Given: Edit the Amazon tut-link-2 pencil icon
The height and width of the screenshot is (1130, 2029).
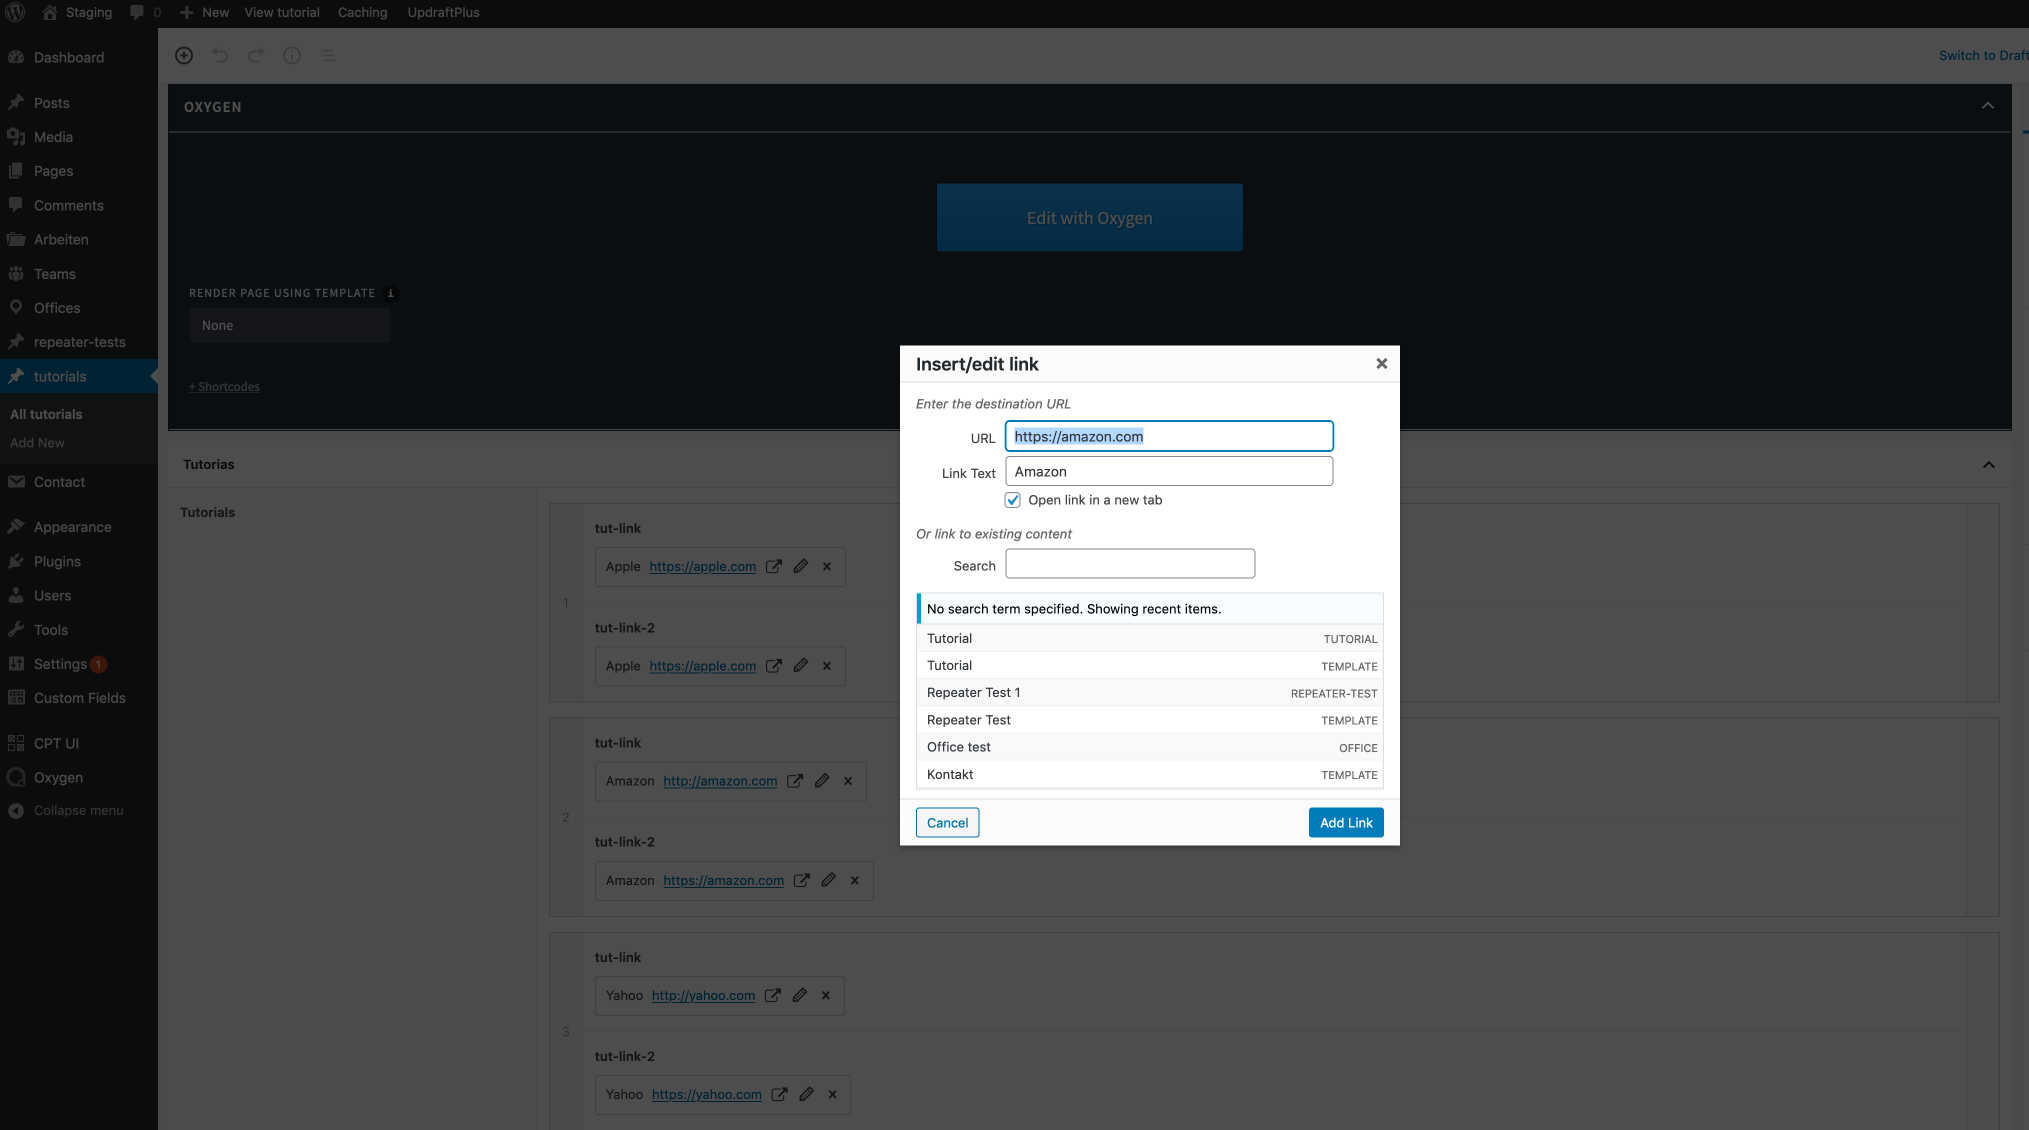Looking at the screenshot, I should click(x=829, y=881).
